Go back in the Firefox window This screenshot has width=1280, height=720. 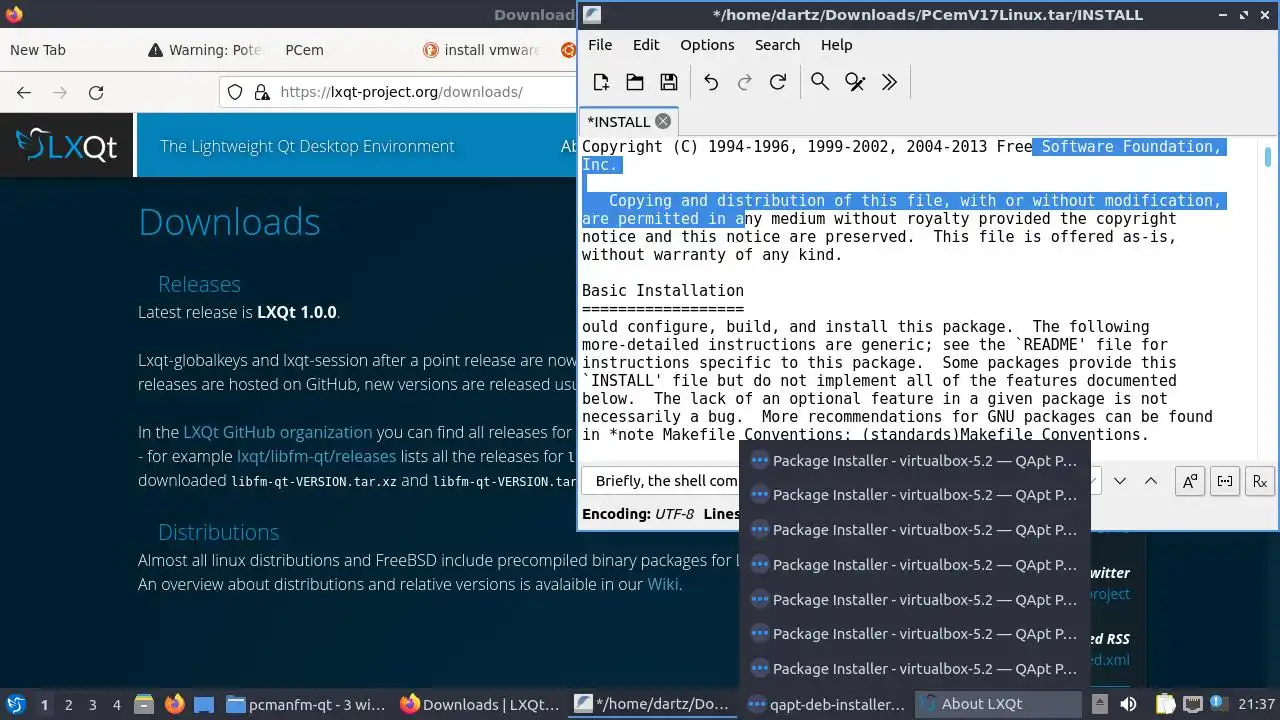tap(24, 92)
